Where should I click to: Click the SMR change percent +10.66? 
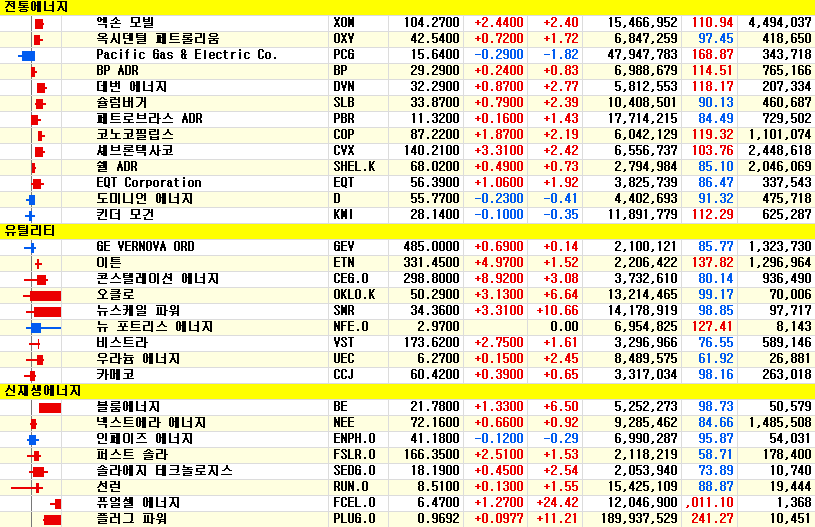pyautogui.click(x=557, y=311)
